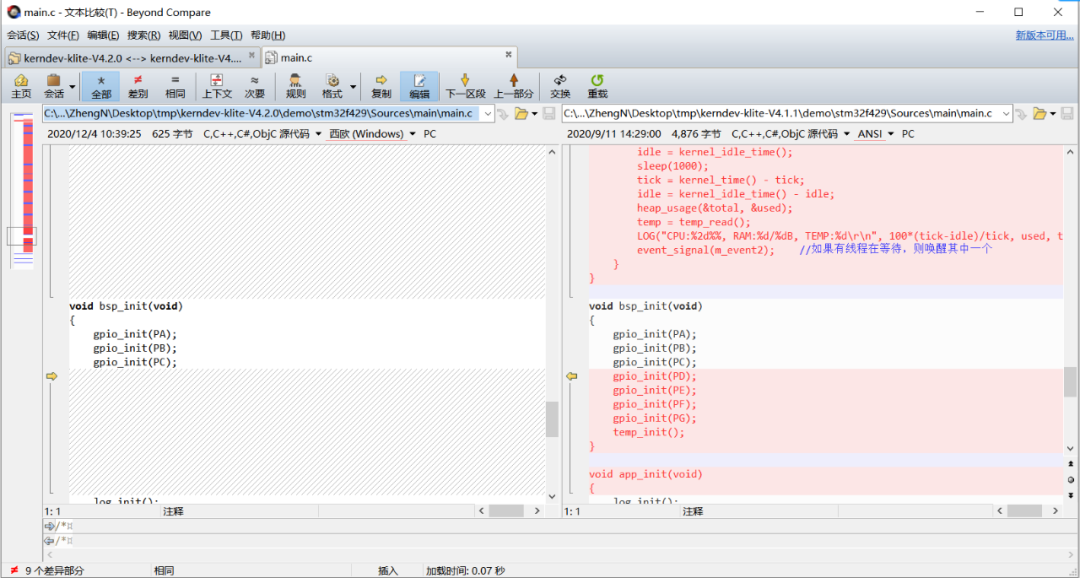
Task: Click the Swap (交换) sides icon
Action: [x=560, y=86]
